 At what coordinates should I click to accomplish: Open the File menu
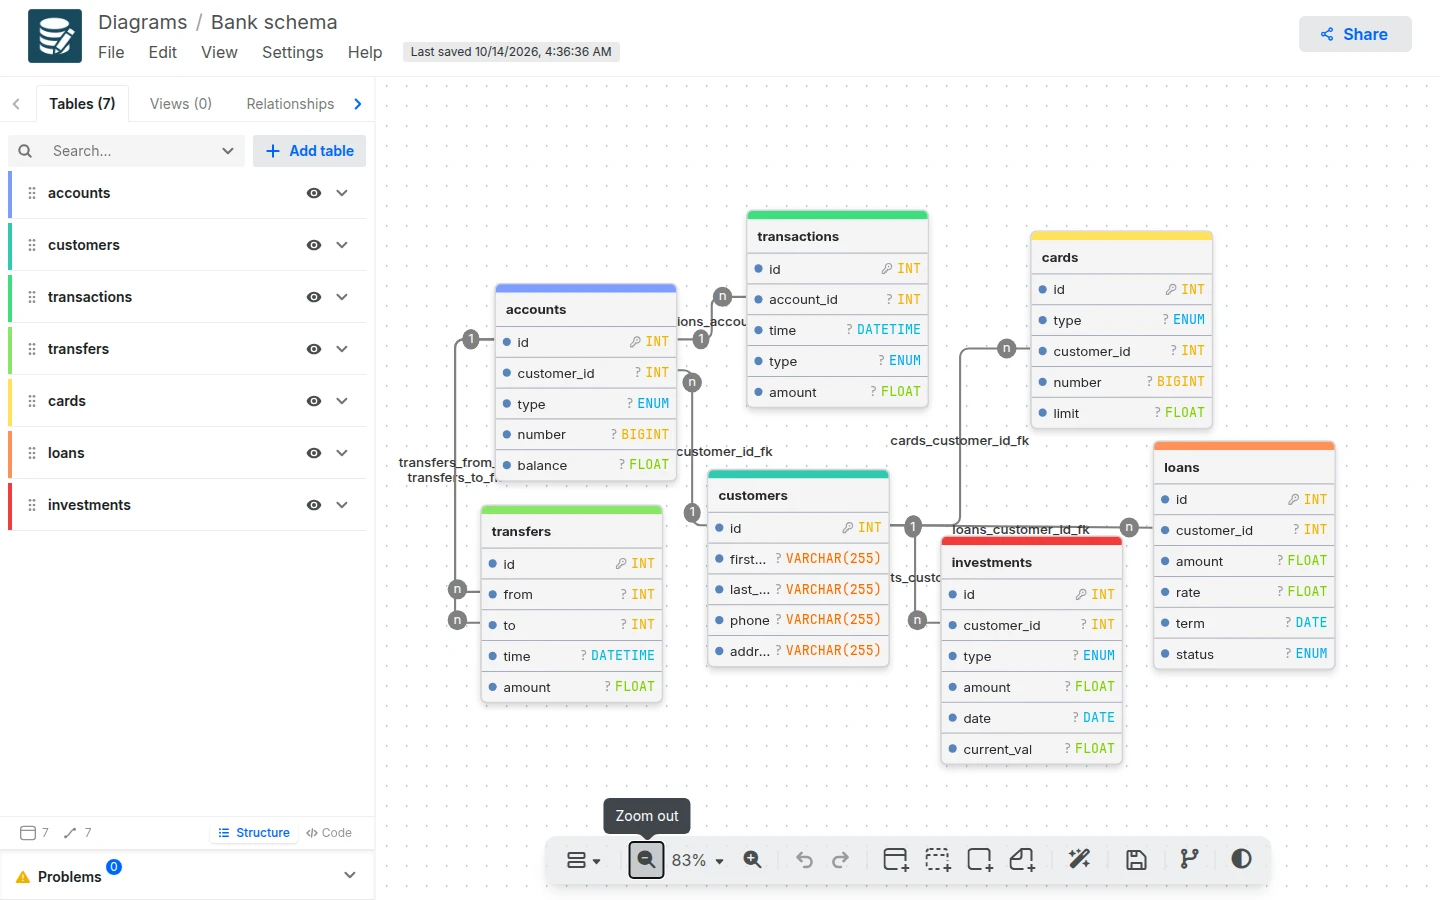point(111,52)
